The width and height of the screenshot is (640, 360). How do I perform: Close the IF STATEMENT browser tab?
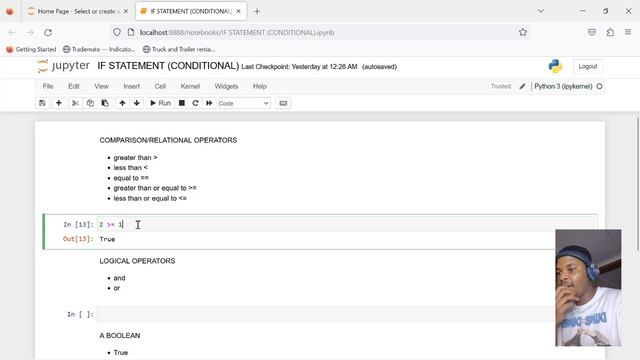[238, 11]
